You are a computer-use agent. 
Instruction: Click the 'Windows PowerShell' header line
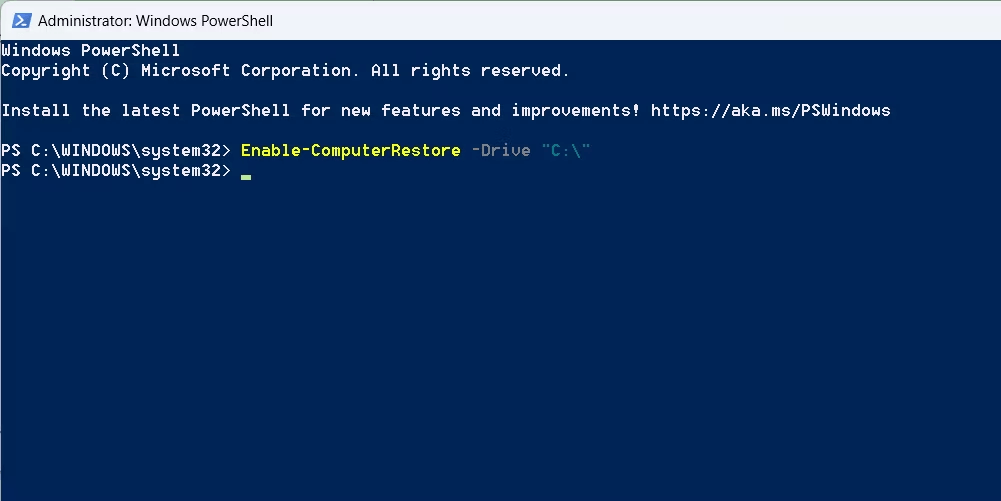coord(91,50)
